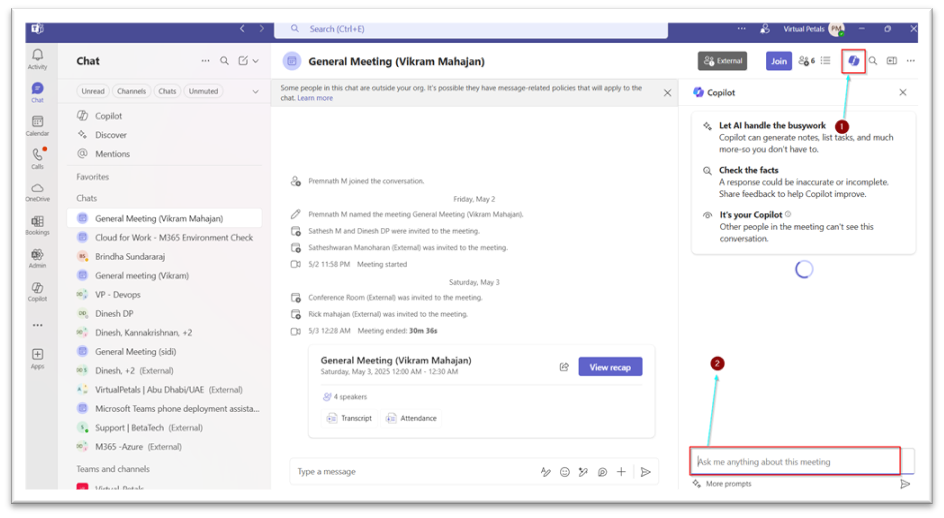Open Copilot pane from meeting header
The height and width of the screenshot is (518, 944).
click(x=853, y=61)
